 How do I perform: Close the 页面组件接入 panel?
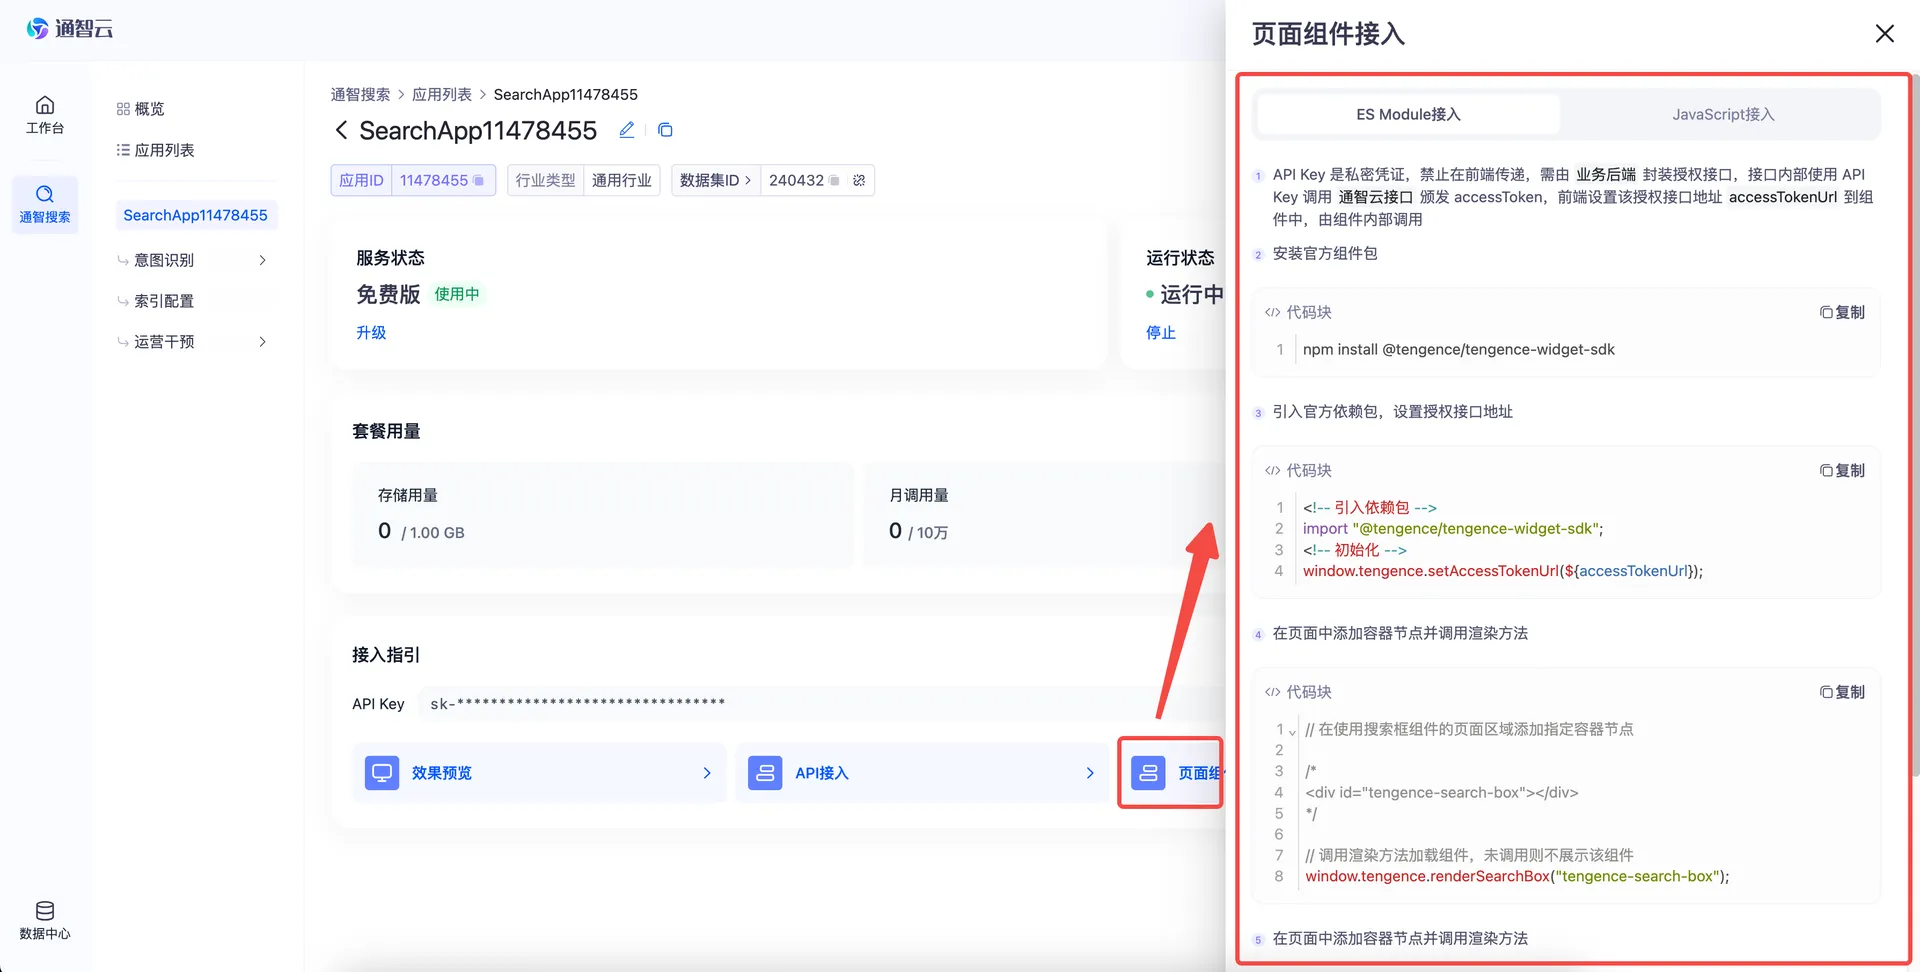tap(1885, 34)
